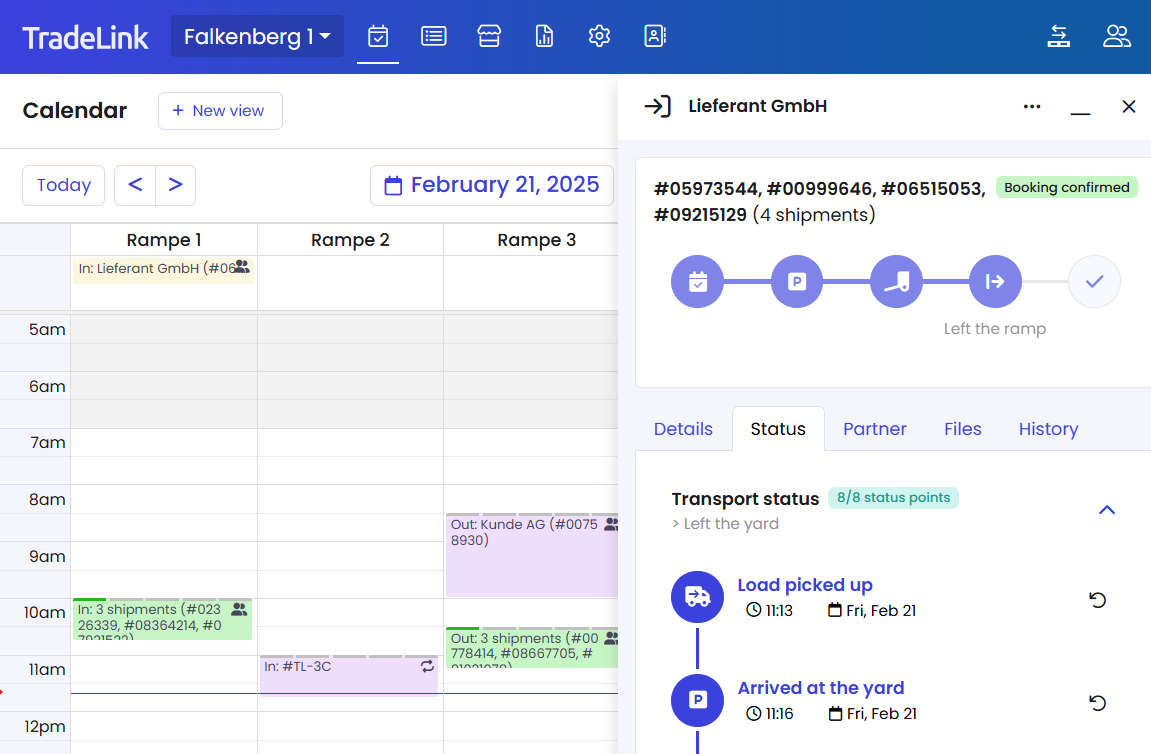Switch to the History tab
Screen dimensions: 1151x754
tap(1048, 429)
